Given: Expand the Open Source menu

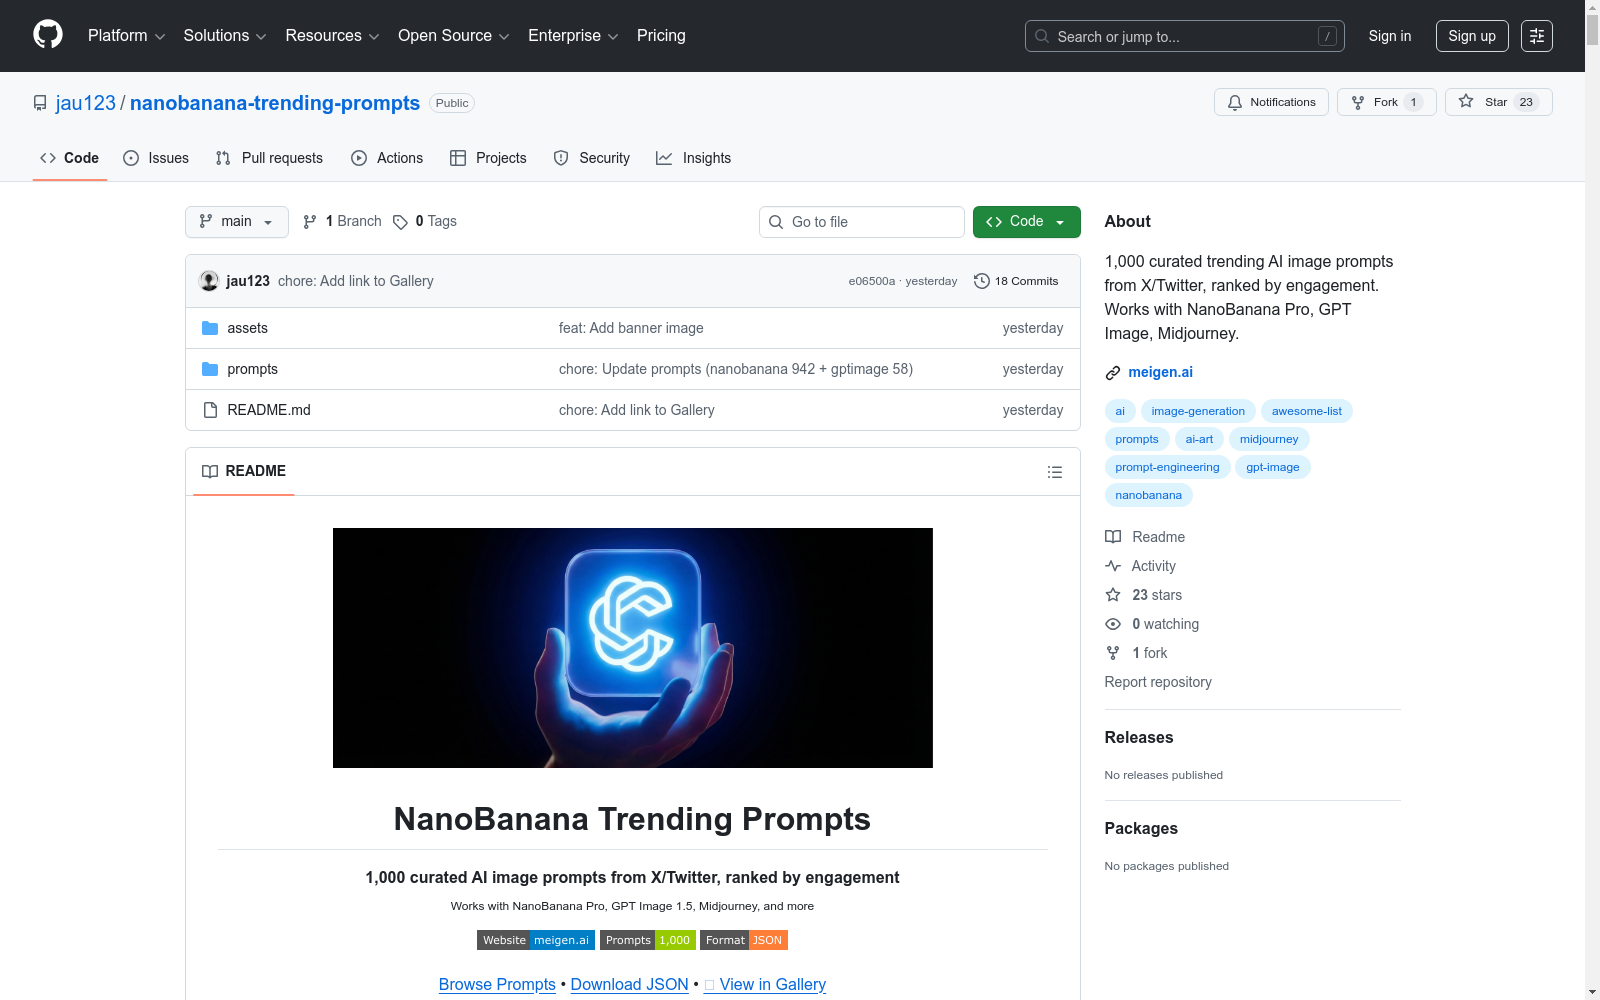Looking at the screenshot, I should tap(454, 36).
